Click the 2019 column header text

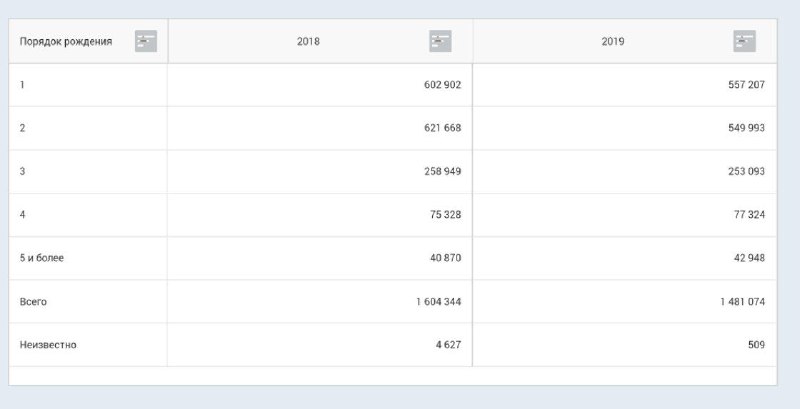coord(613,41)
